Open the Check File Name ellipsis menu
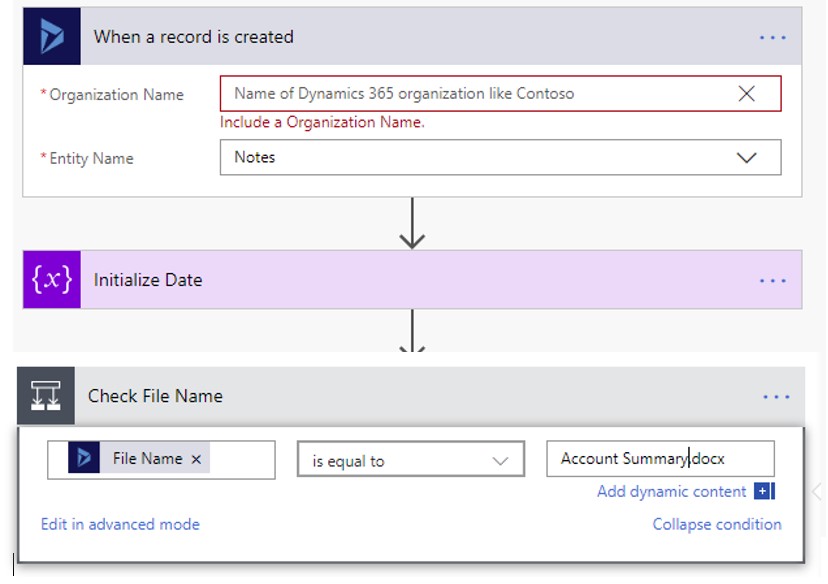Screen dimensions: 828x584 tap(776, 397)
